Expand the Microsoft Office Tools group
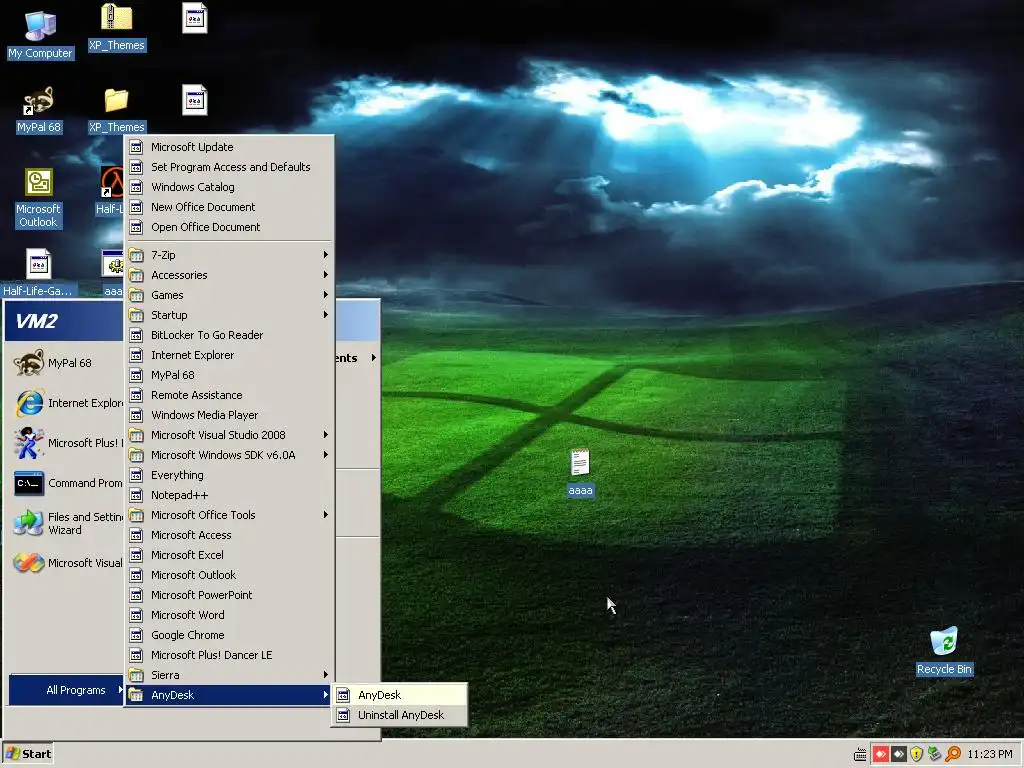 click(x=229, y=515)
